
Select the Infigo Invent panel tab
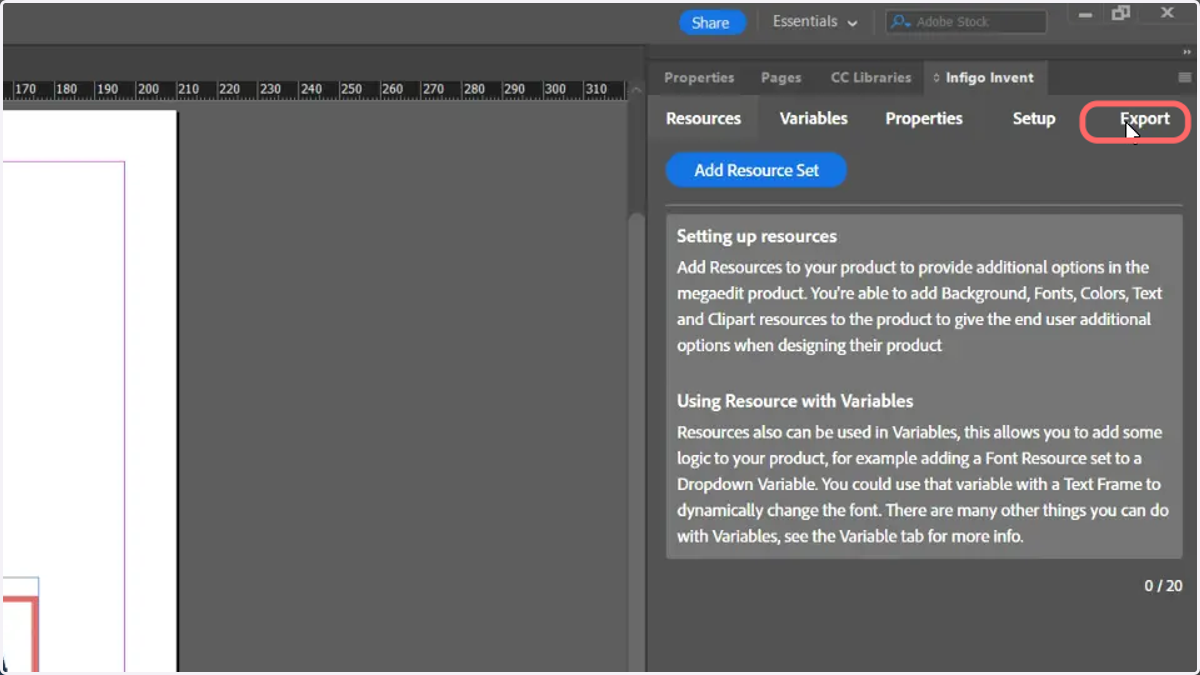pyautogui.click(x=984, y=77)
